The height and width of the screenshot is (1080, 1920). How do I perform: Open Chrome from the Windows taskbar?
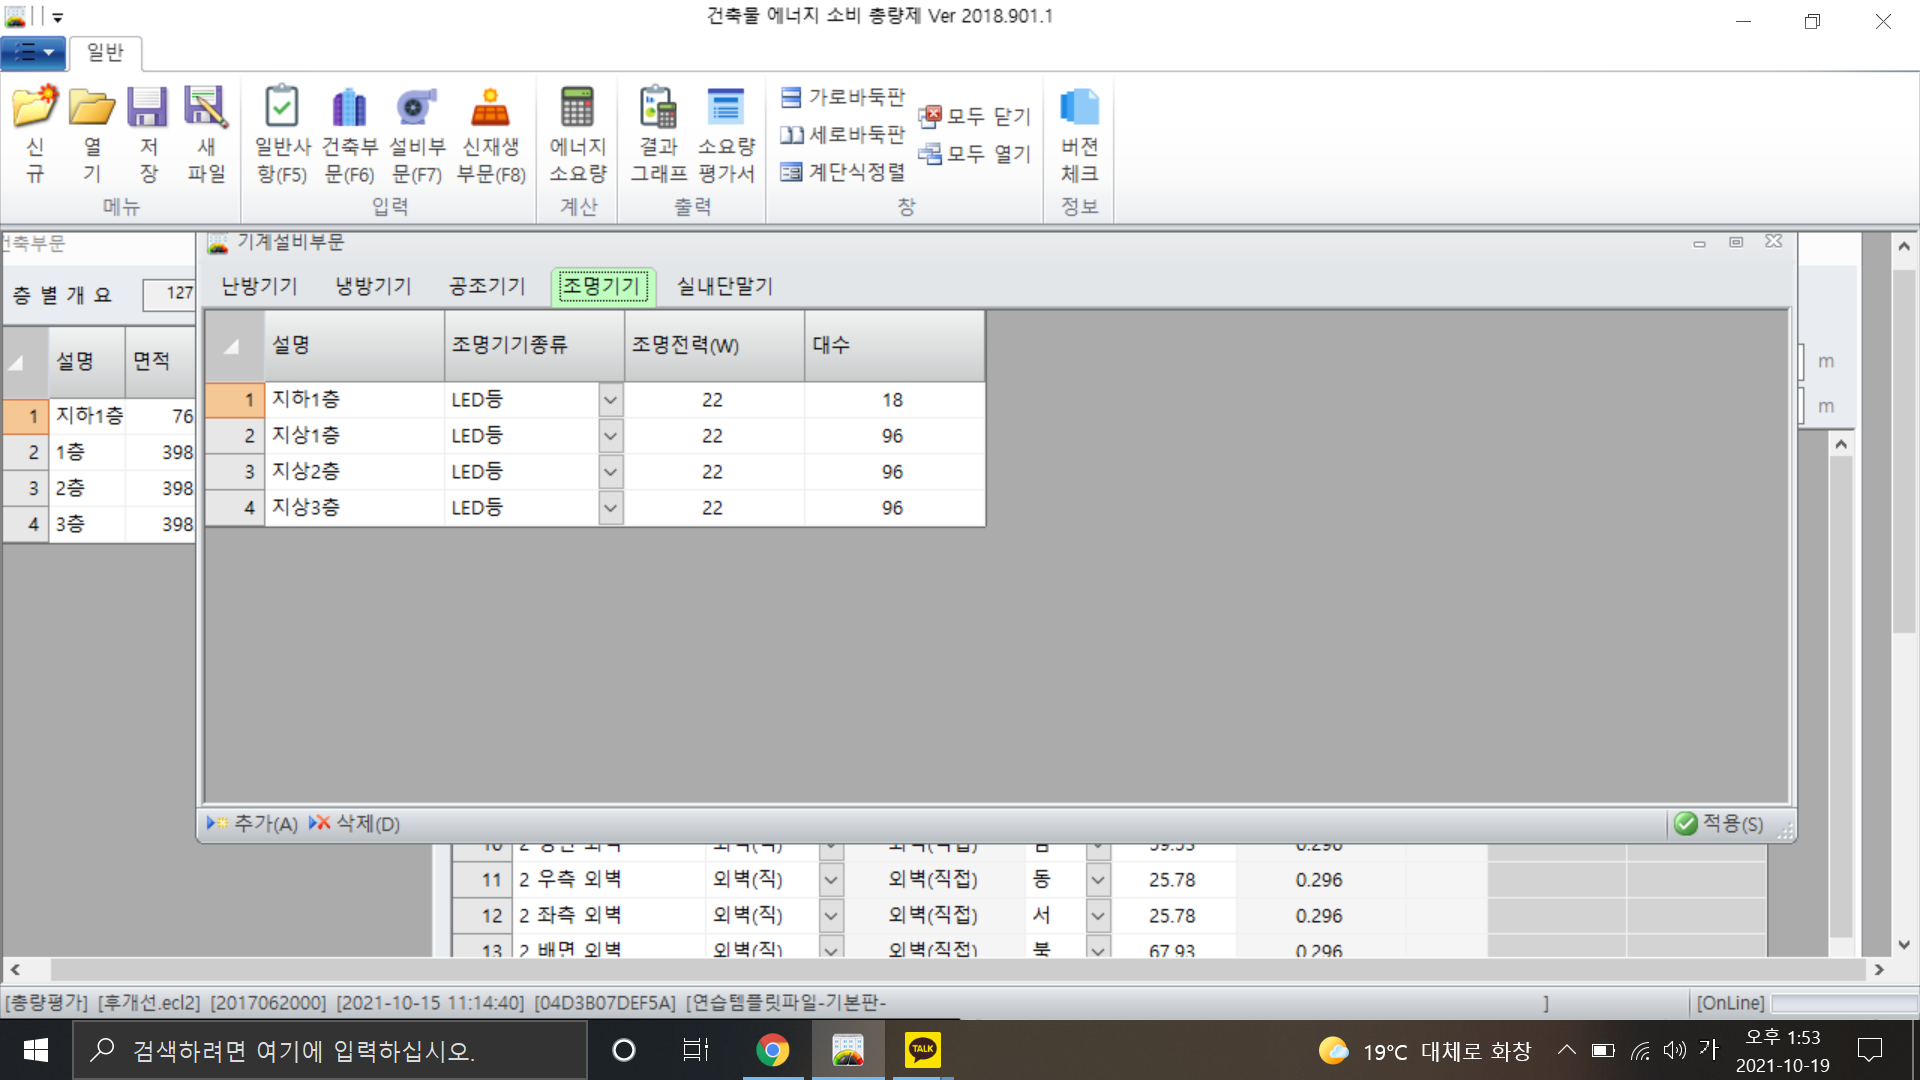[x=772, y=1050]
